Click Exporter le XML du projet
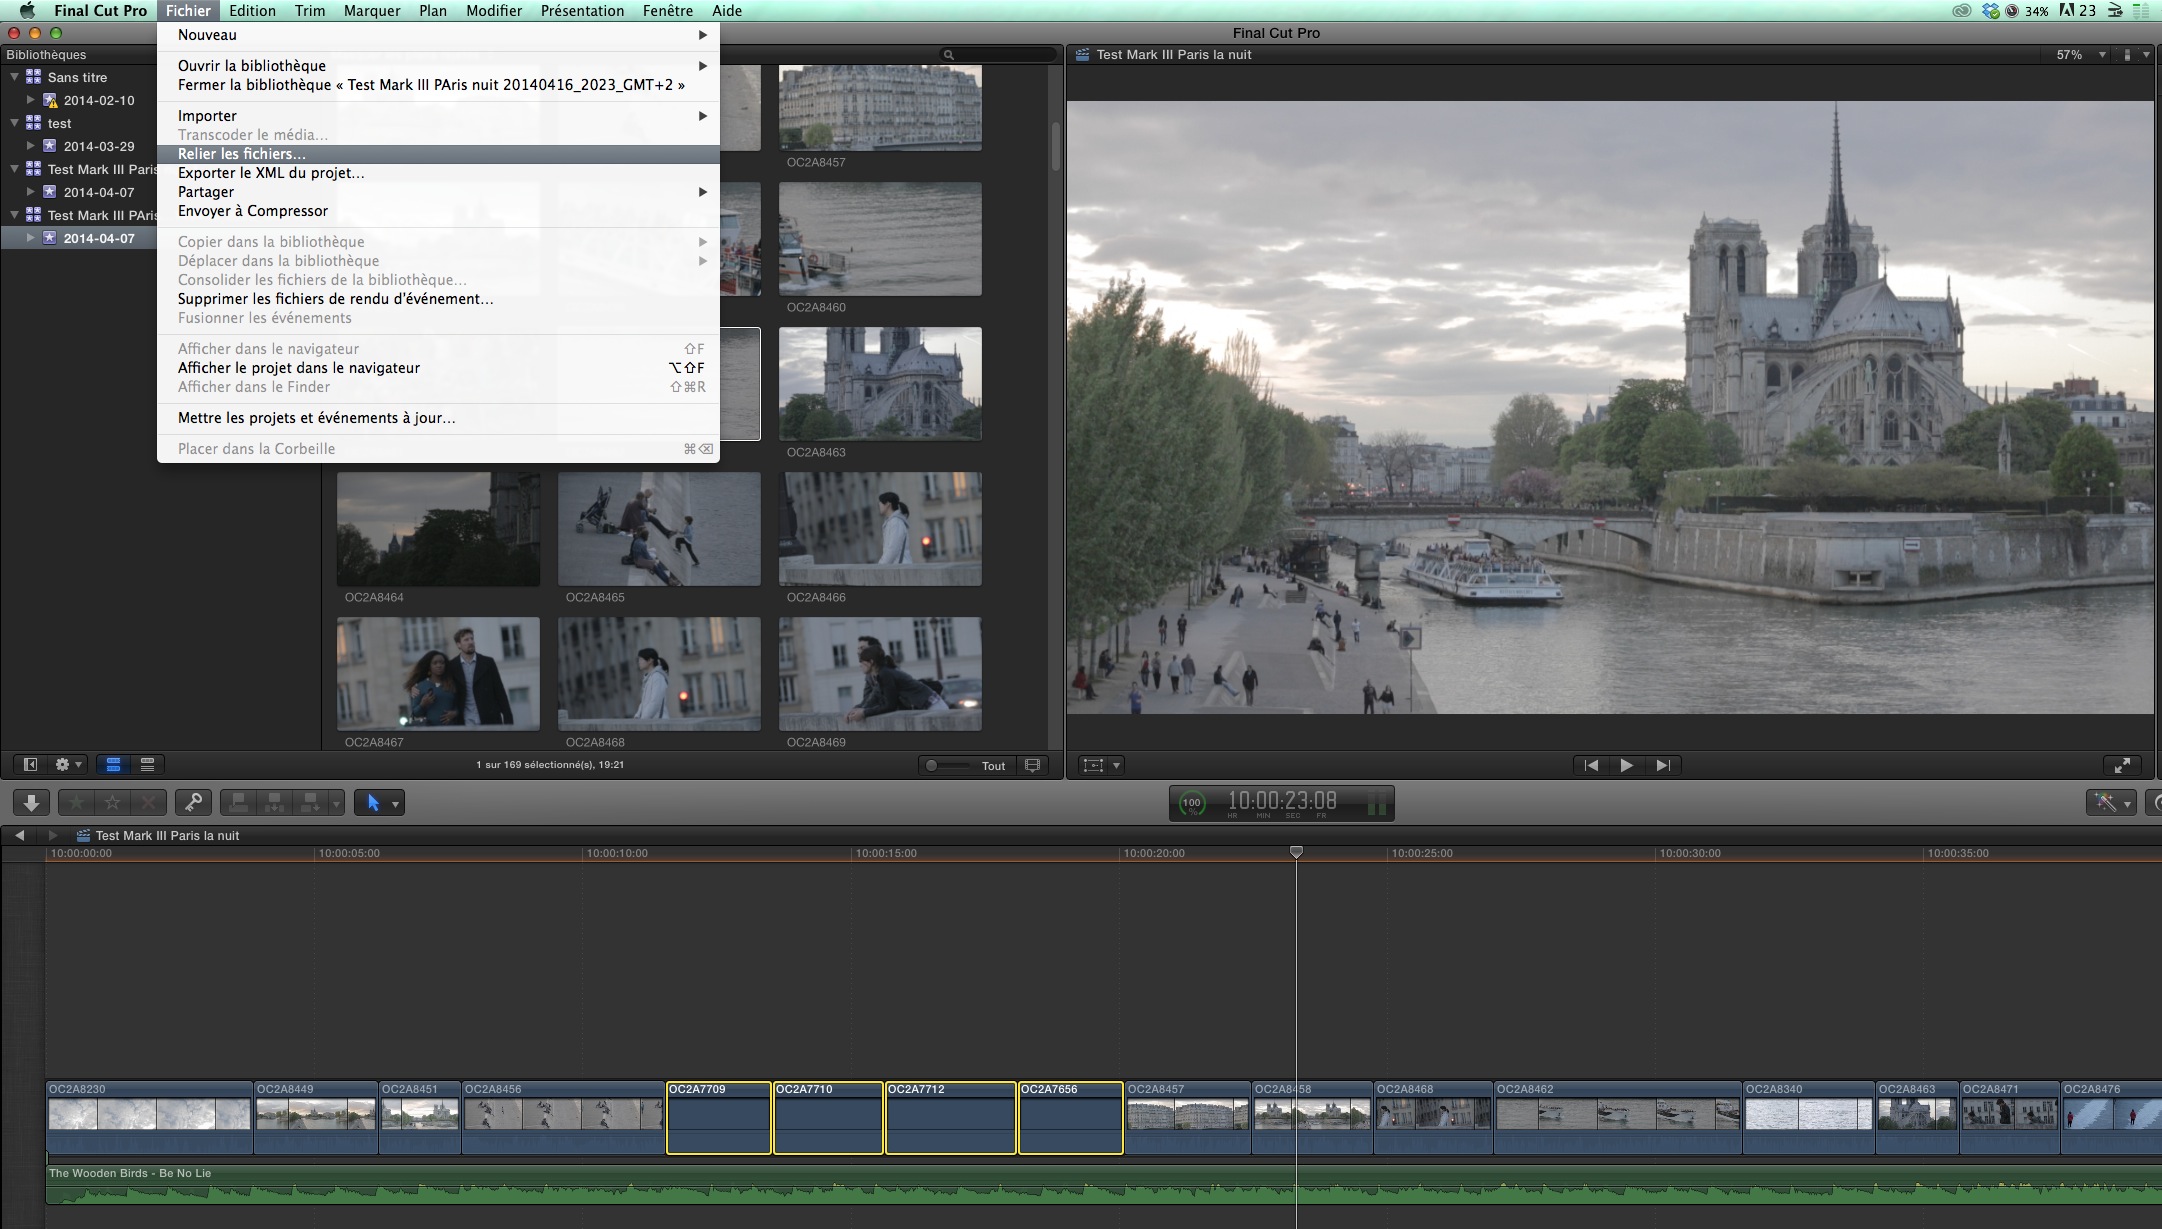This screenshot has width=2162, height=1229. [x=271, y=173]
